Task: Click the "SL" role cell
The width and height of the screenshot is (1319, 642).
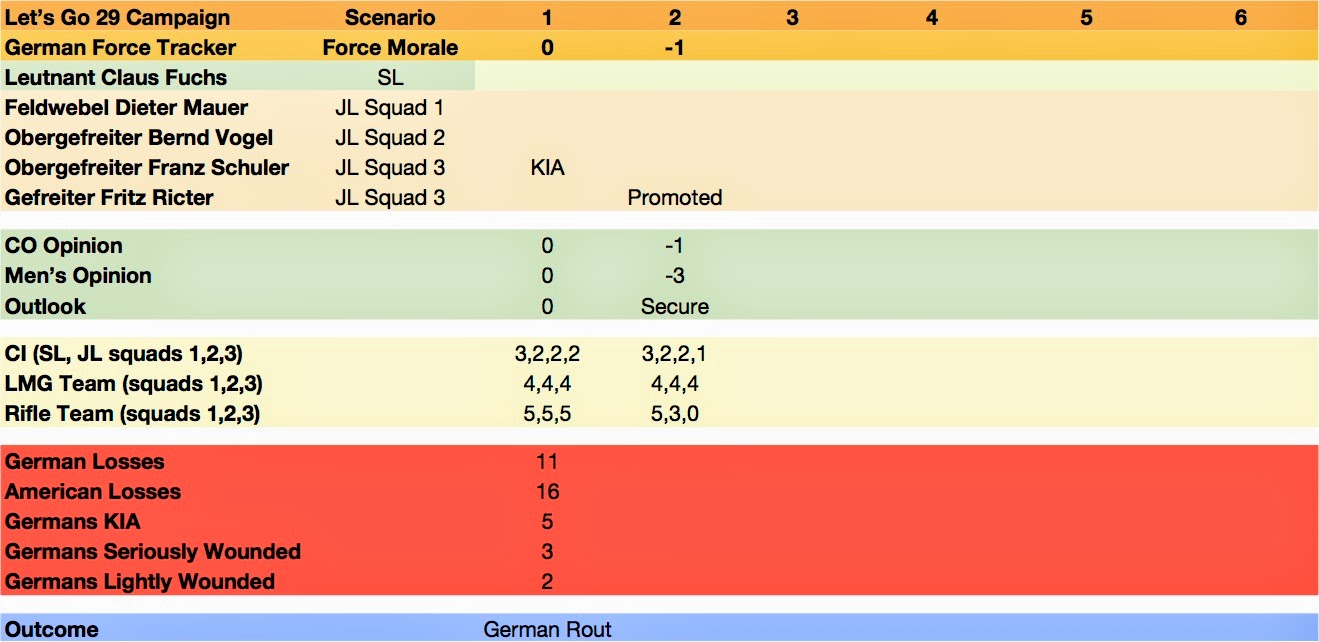Action: click(390, 77)
